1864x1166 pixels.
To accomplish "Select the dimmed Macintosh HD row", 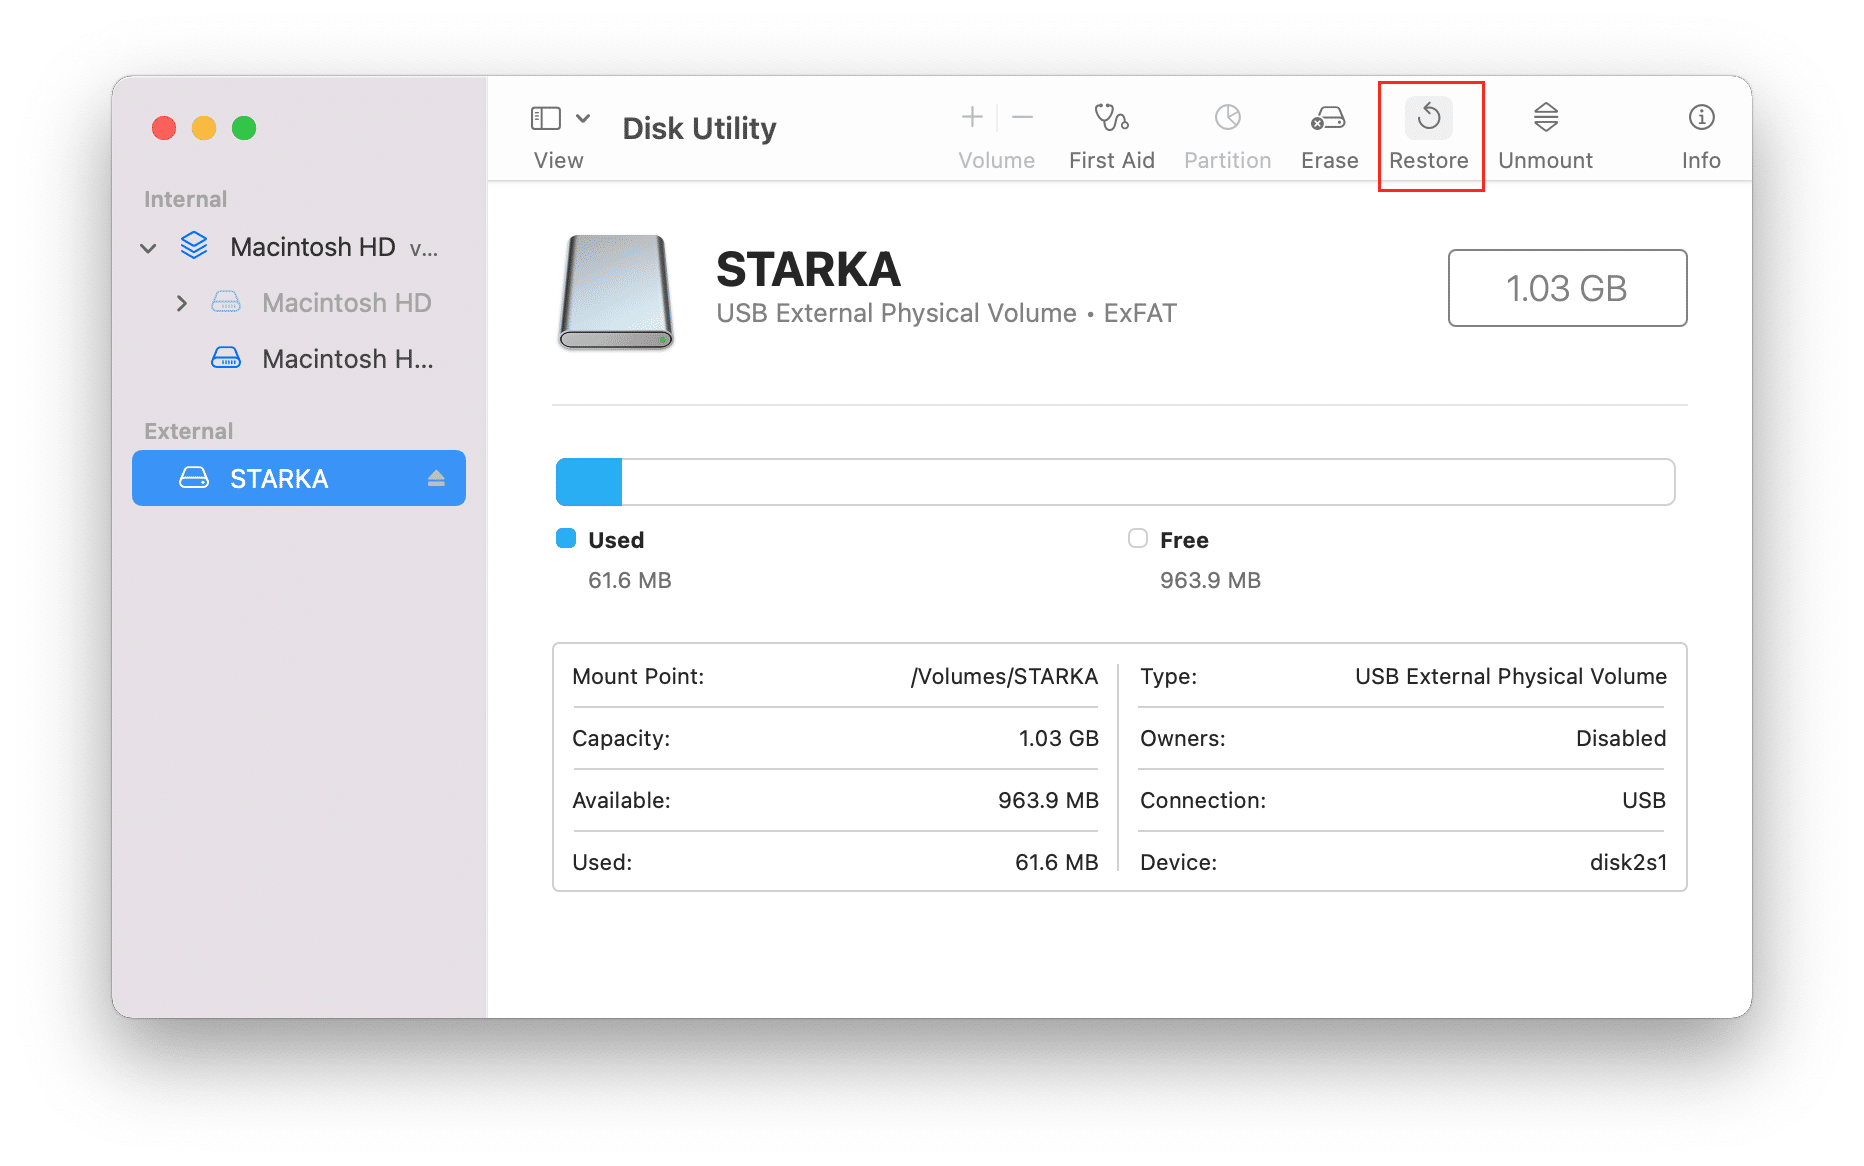I will [x=299, y=303].
